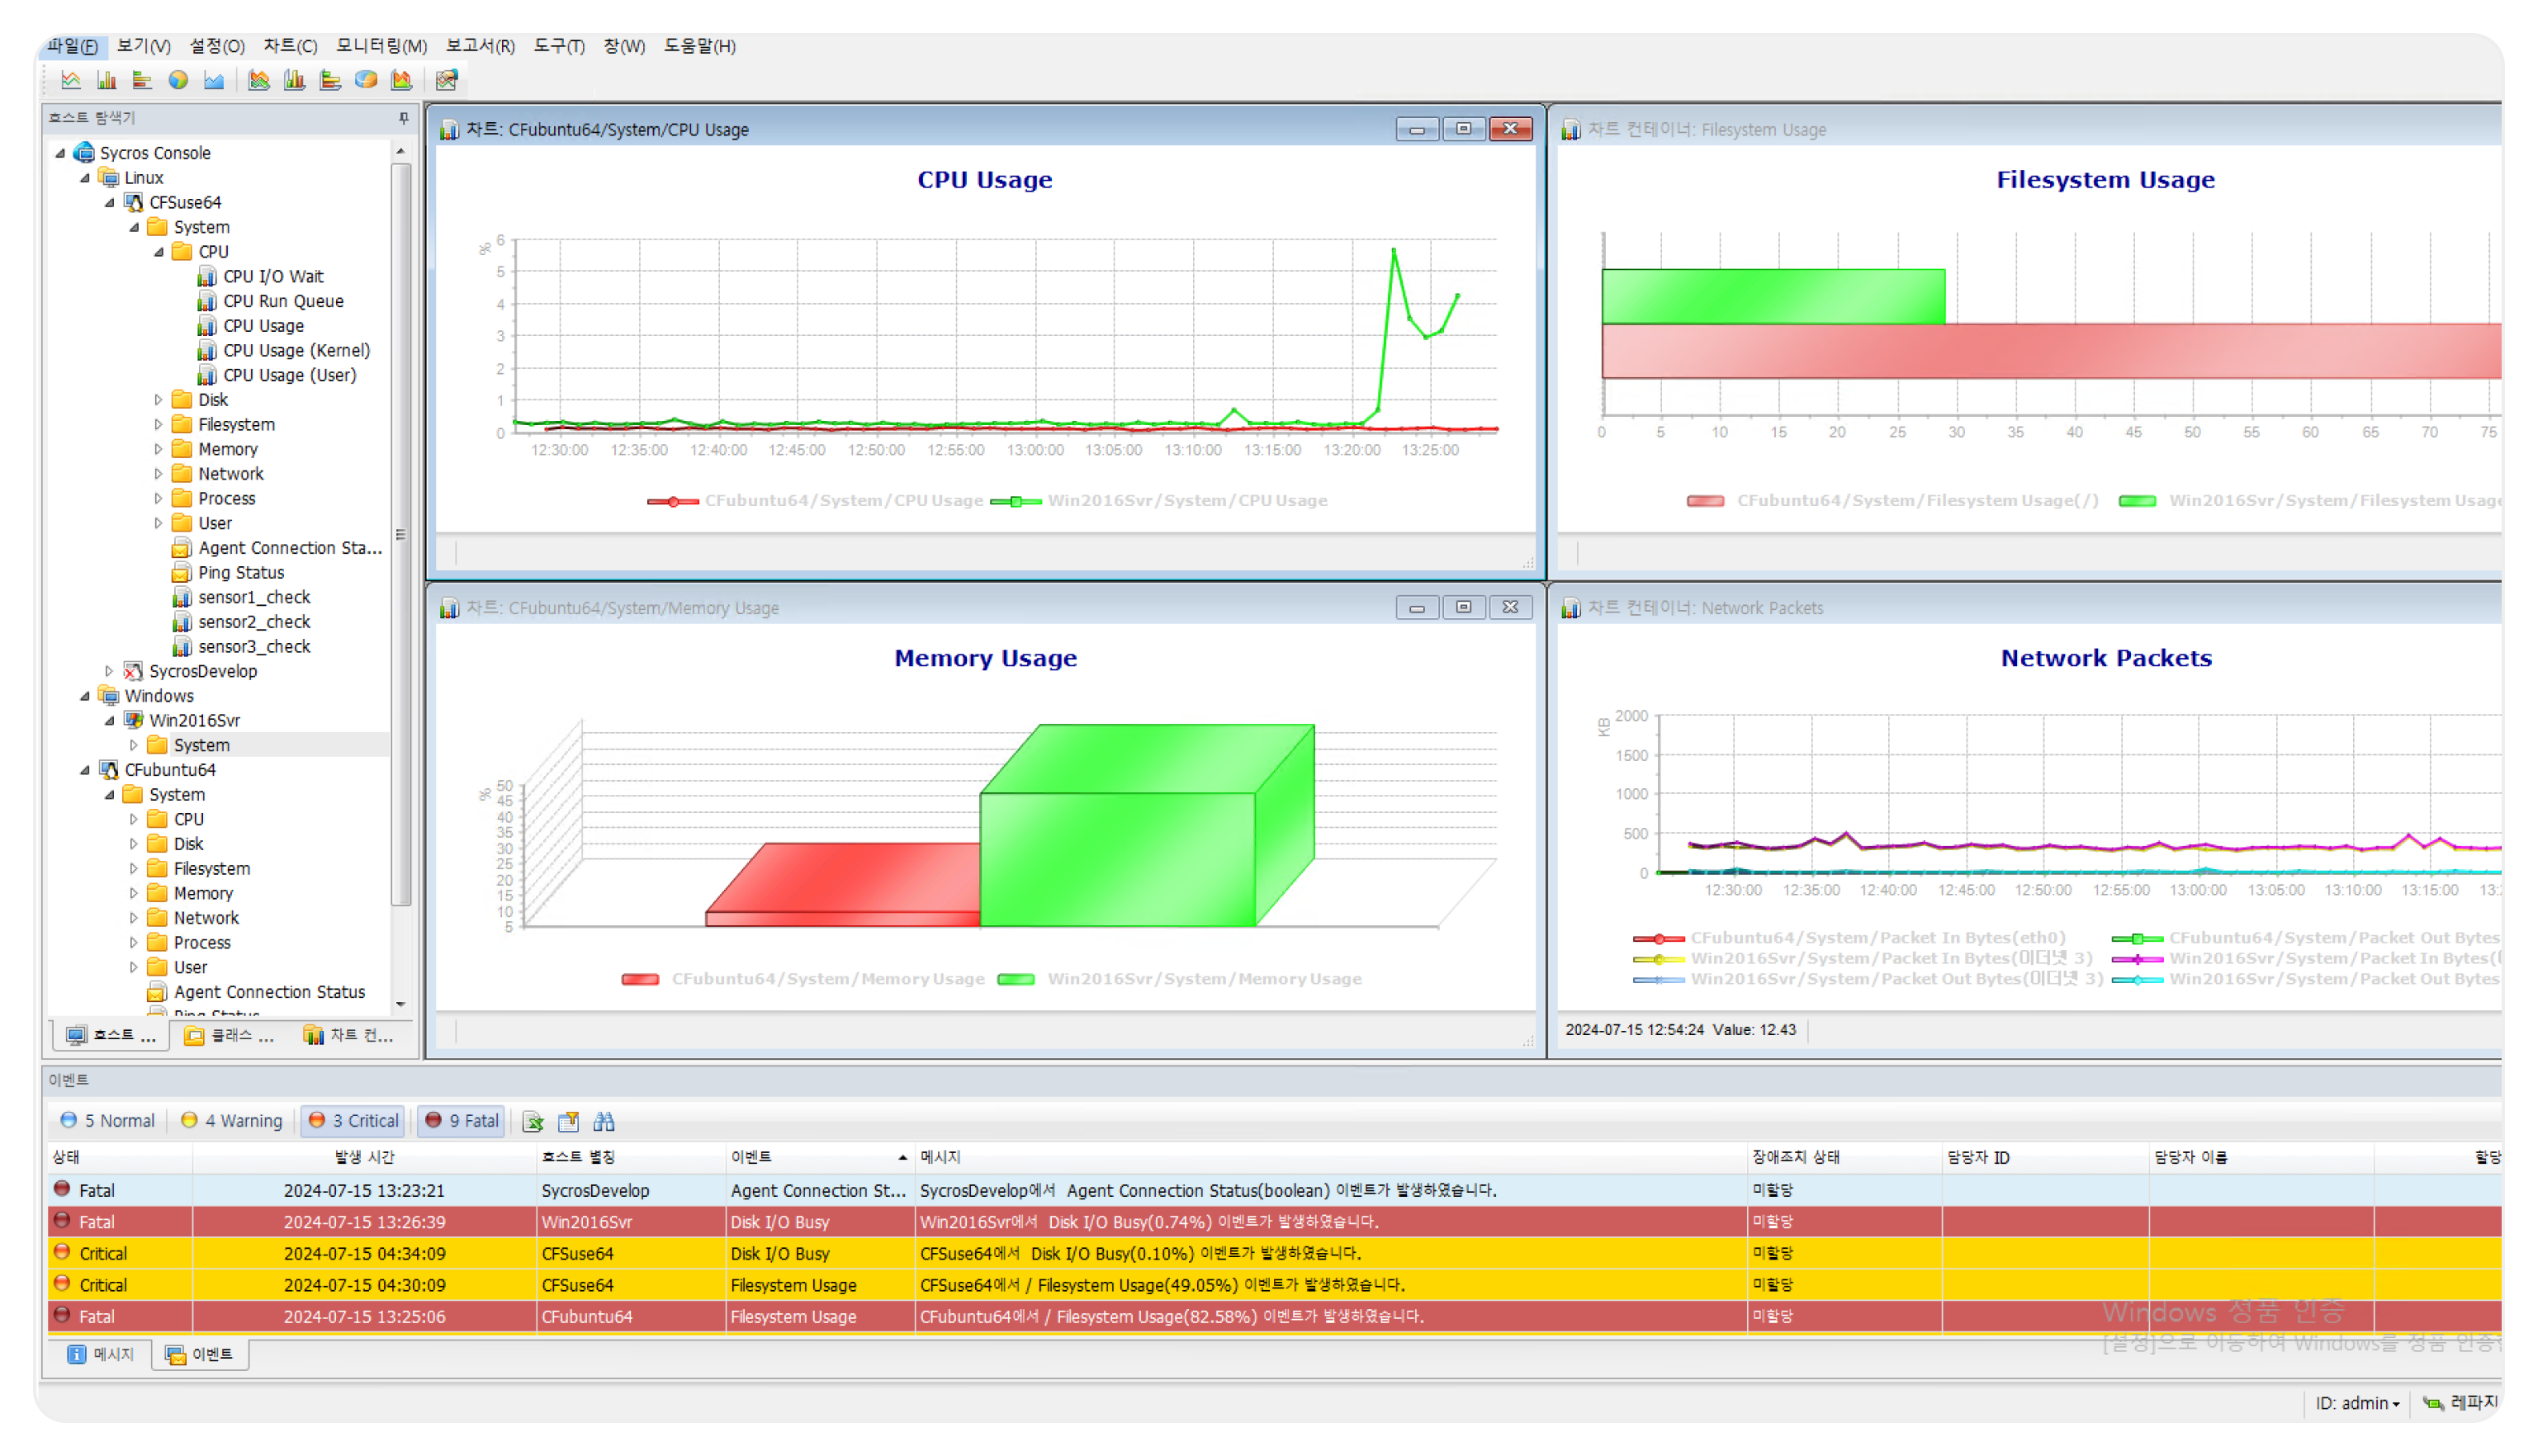Click the area chart toolbar icon
Viewport: 2538px width, 1456px height.
[214, 80]
